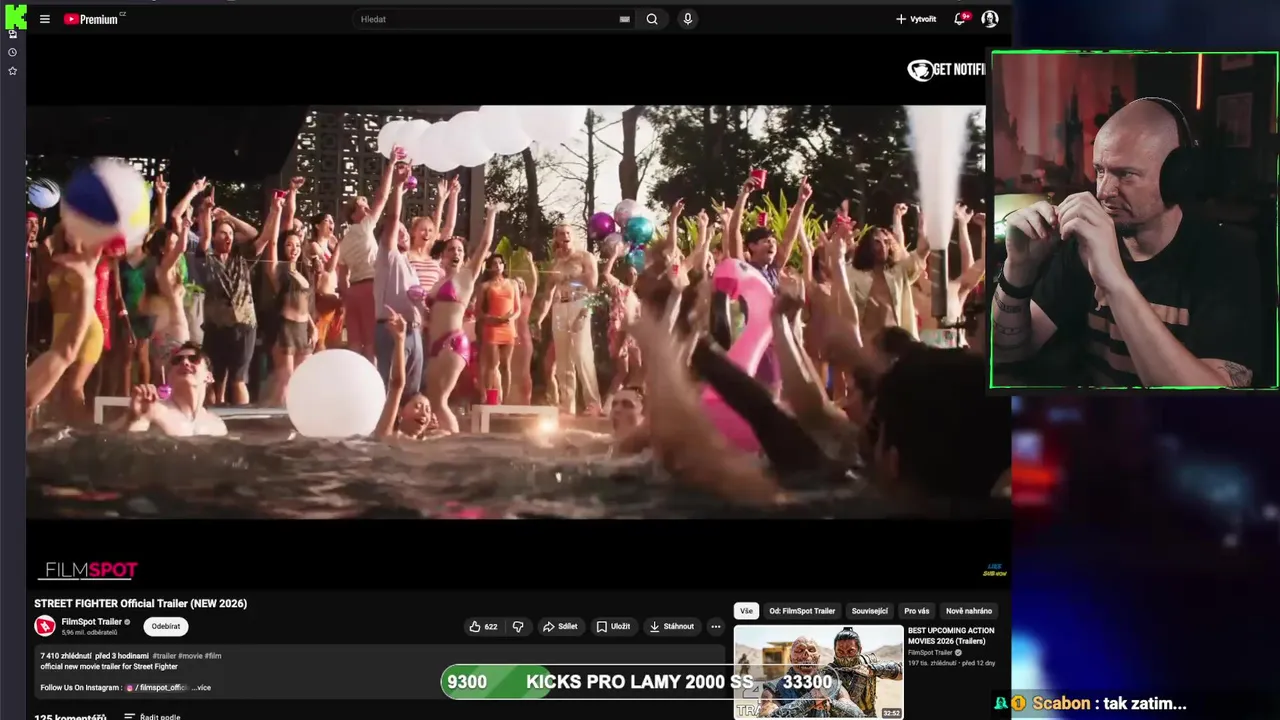Open the FilmSpot Trailer channel name link
Screen dimensions: 1280x720
(x=92, y=622)
